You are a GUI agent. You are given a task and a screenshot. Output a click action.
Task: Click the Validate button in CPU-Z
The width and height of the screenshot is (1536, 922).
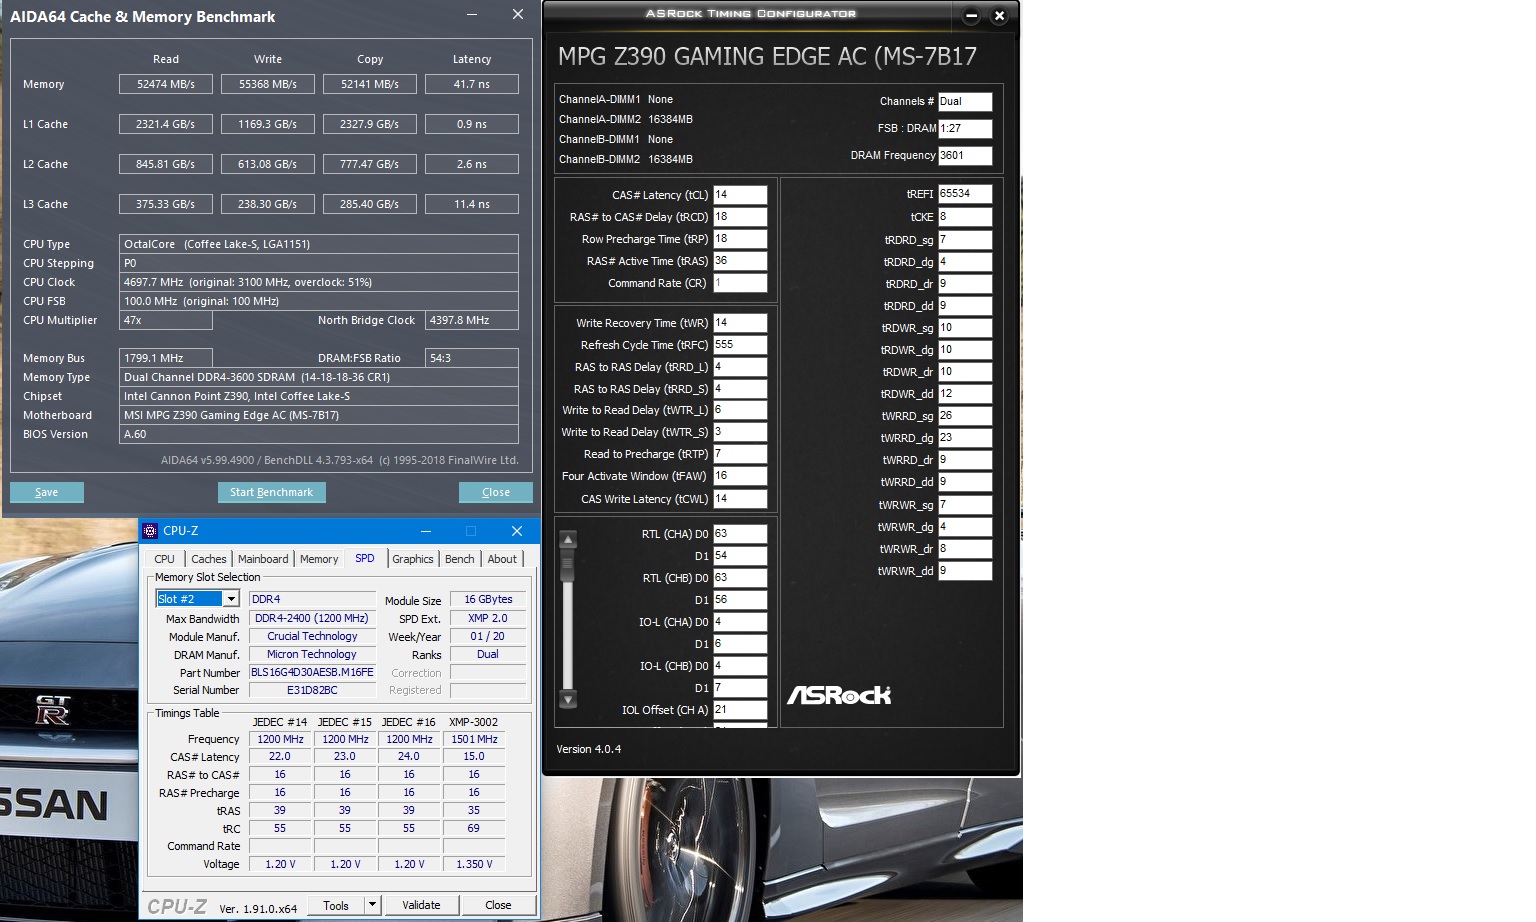click(421, 905)
